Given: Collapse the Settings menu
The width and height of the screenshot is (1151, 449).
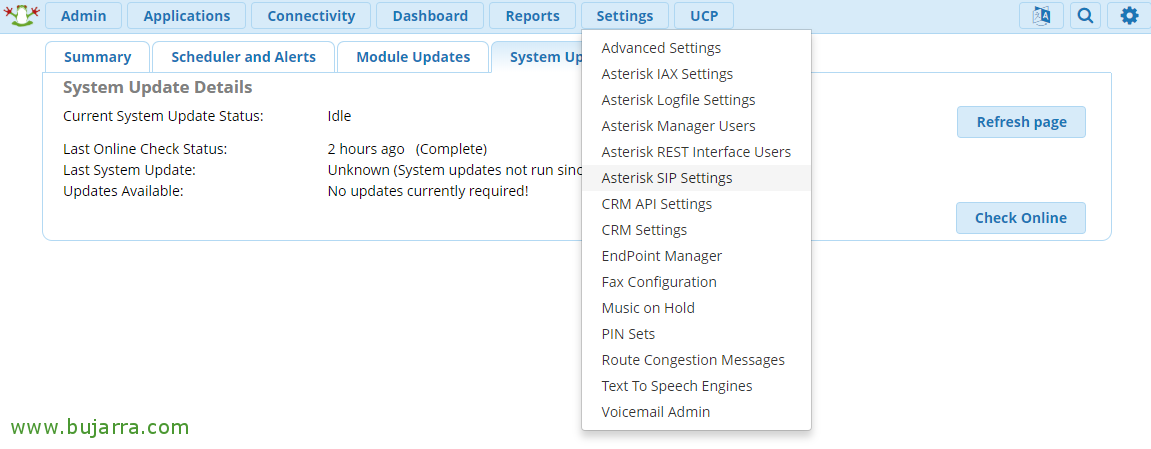Looking at the screenshot, I should pos(625,15).
